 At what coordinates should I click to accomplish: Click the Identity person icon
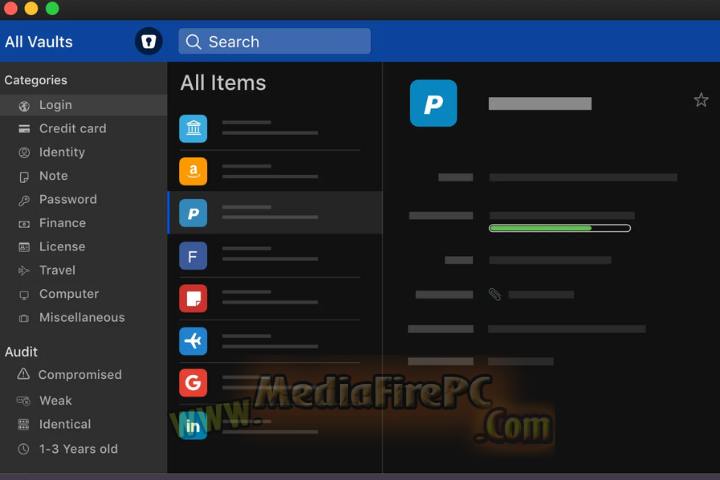click(24, 153)
